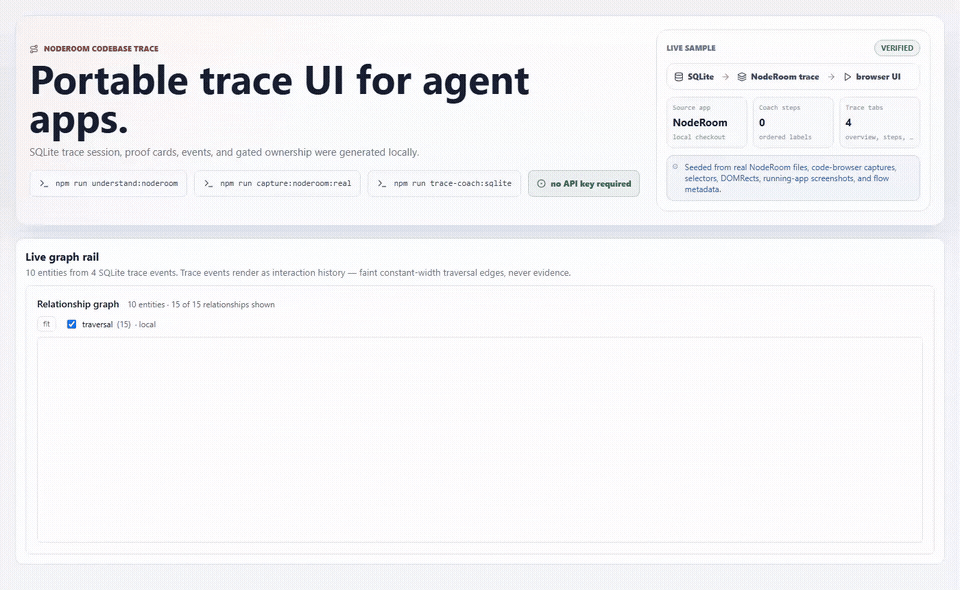960x590 pixels.
Task: Click the 'overview, steps' caption
Action: point(879,137)
